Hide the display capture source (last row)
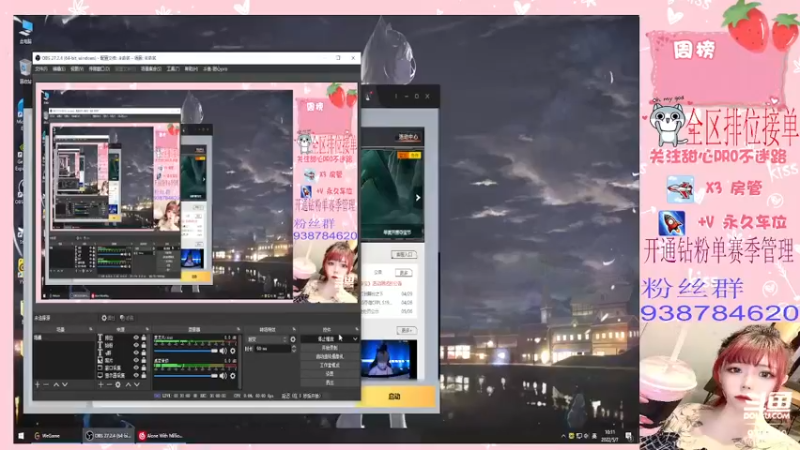 pyautogui.click(x=136, y=375)
